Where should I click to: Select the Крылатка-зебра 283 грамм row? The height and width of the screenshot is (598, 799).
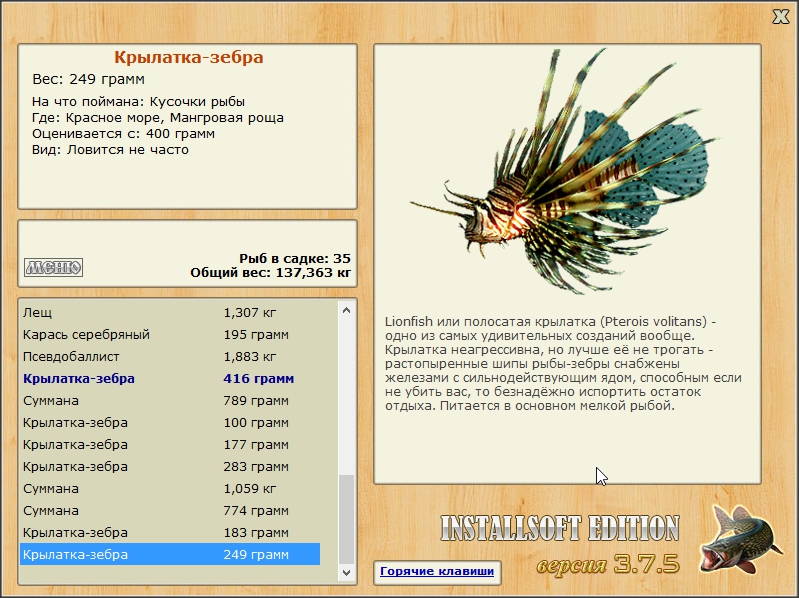[170, 466]
